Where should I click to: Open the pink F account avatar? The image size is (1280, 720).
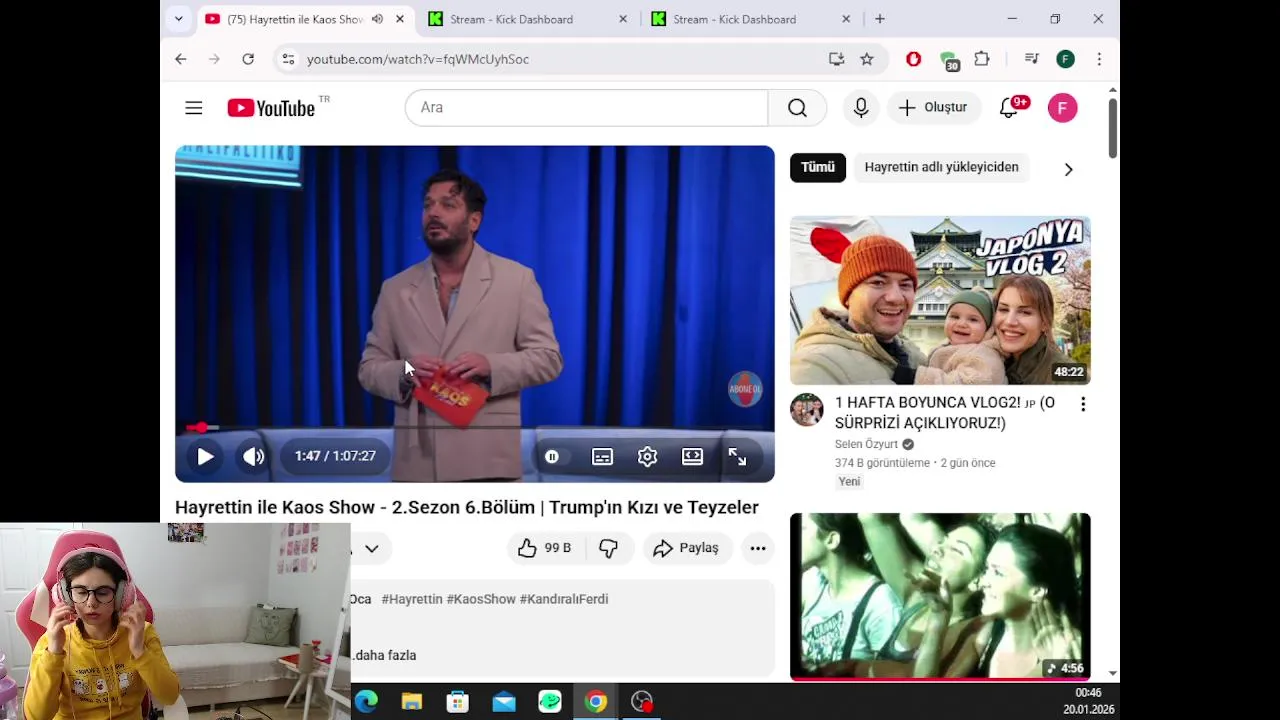[1062, 108]
